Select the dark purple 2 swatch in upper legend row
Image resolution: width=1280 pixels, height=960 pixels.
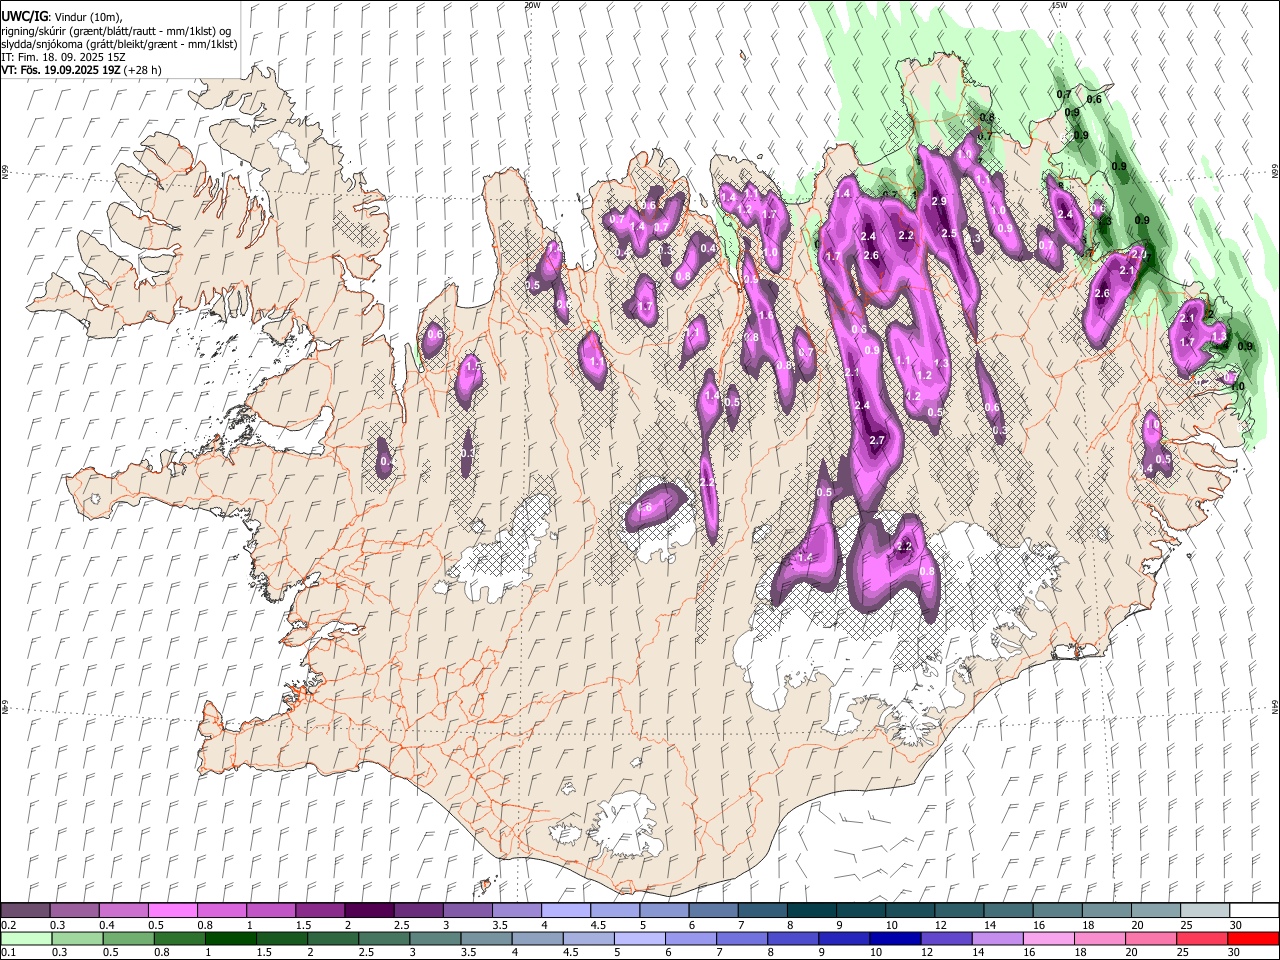369,910
